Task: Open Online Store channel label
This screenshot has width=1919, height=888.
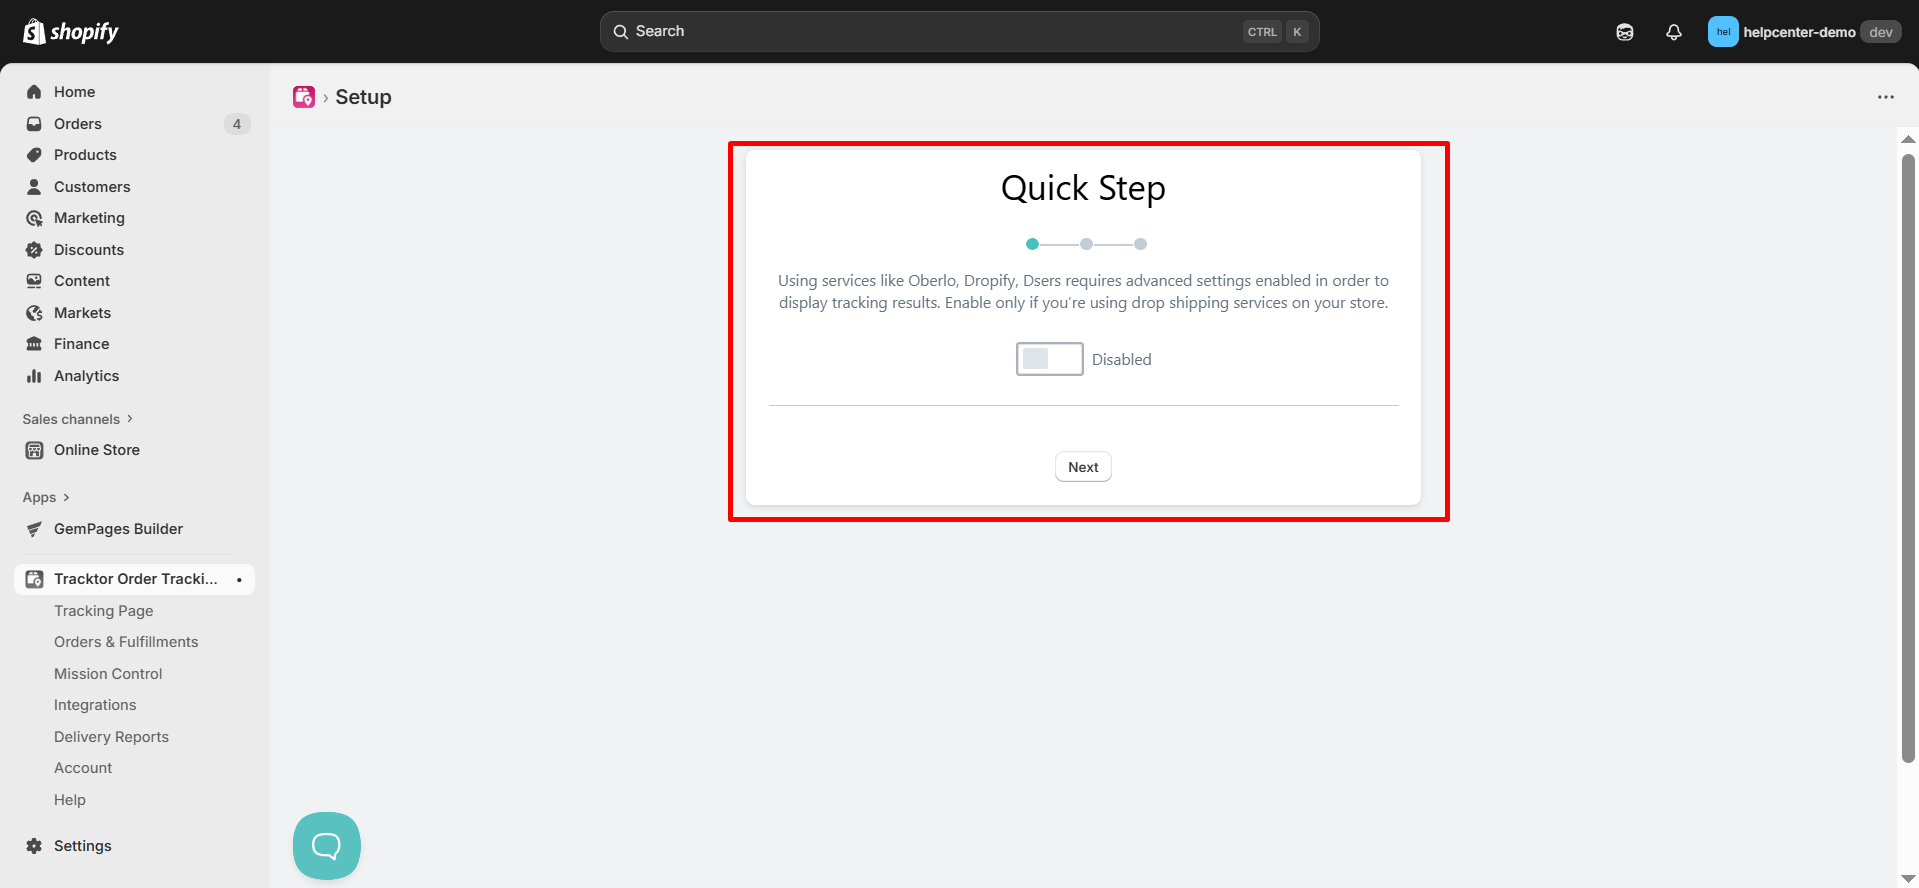Action: tap(97, 450)
